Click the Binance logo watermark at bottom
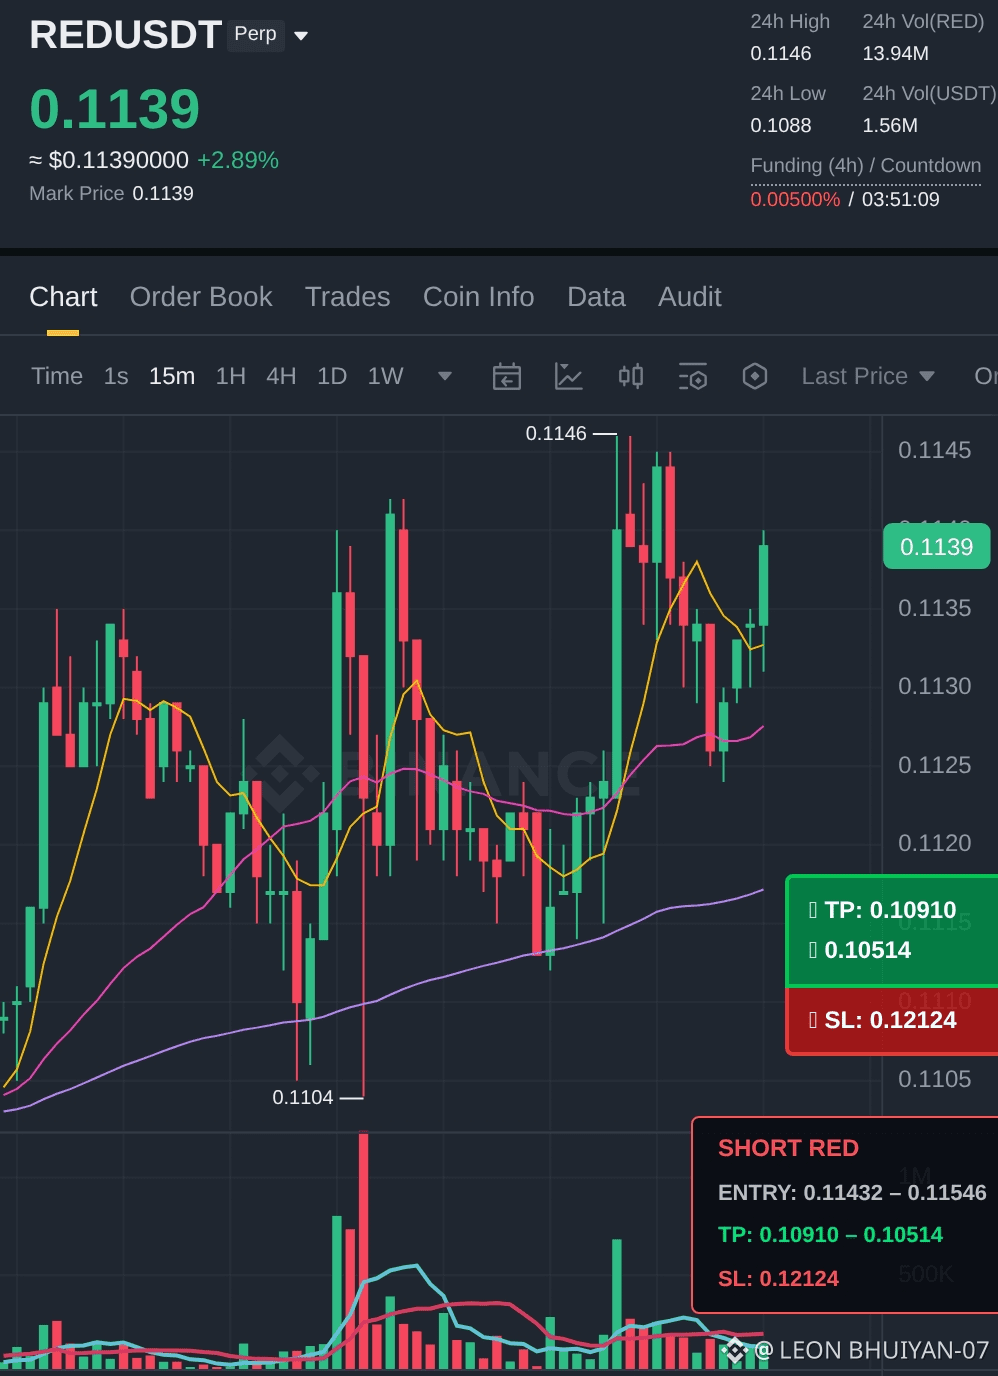Screen dimensions: 998x1376 (735, 1351)
